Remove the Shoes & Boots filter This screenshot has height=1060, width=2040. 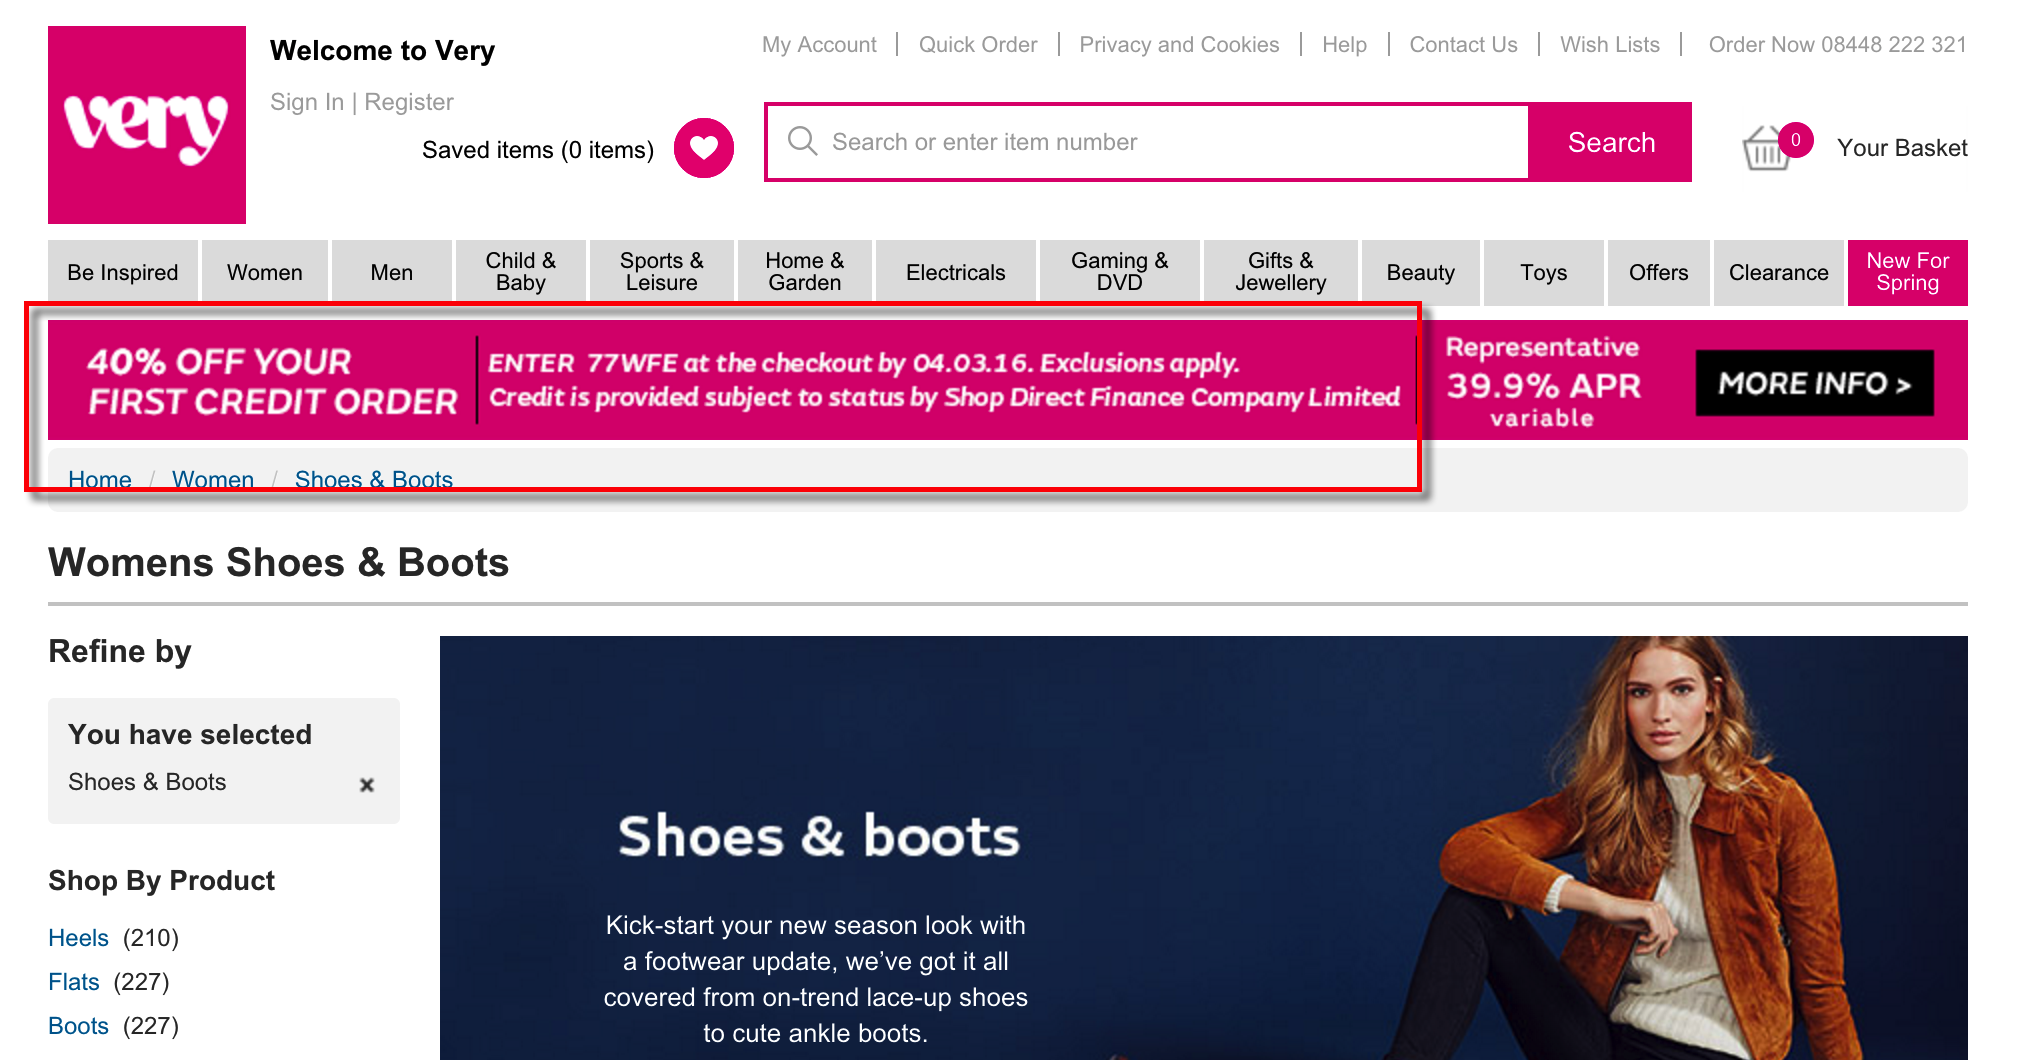pyautogui.click(x=367, y=785)
